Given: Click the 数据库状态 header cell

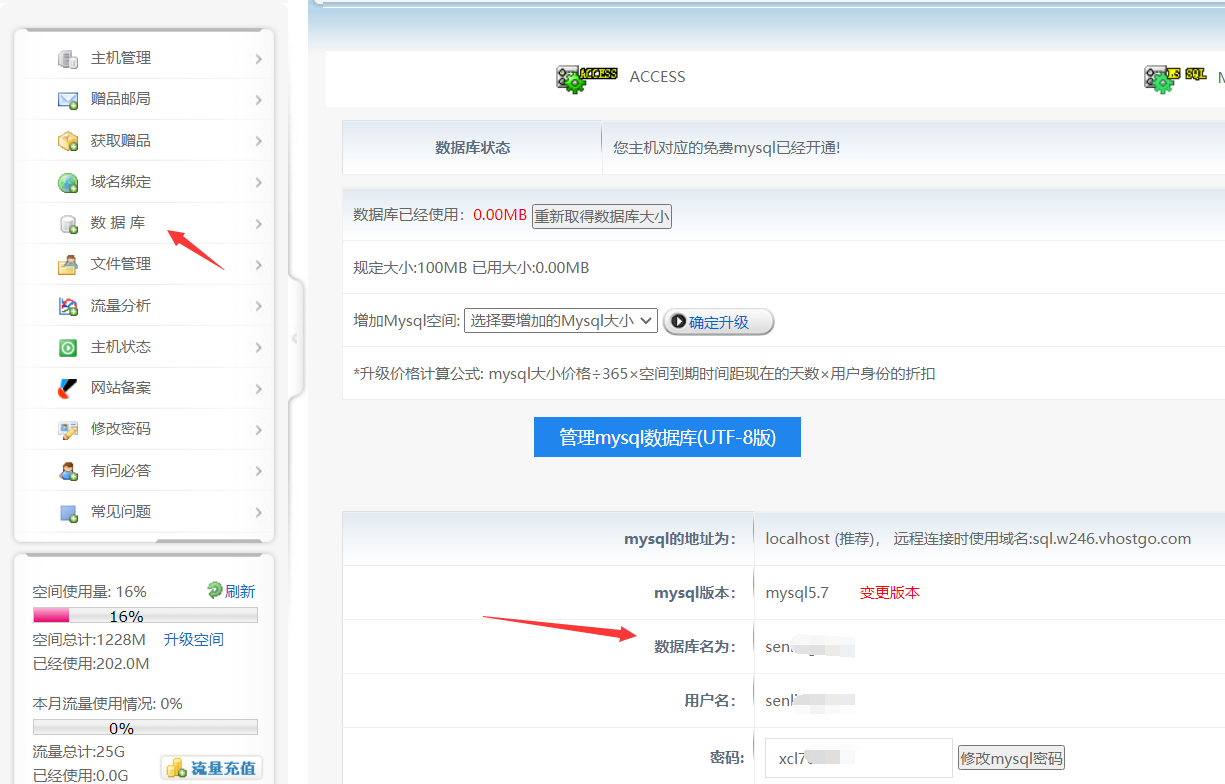Looking at the screenshot, I should [x=472, y=148].
